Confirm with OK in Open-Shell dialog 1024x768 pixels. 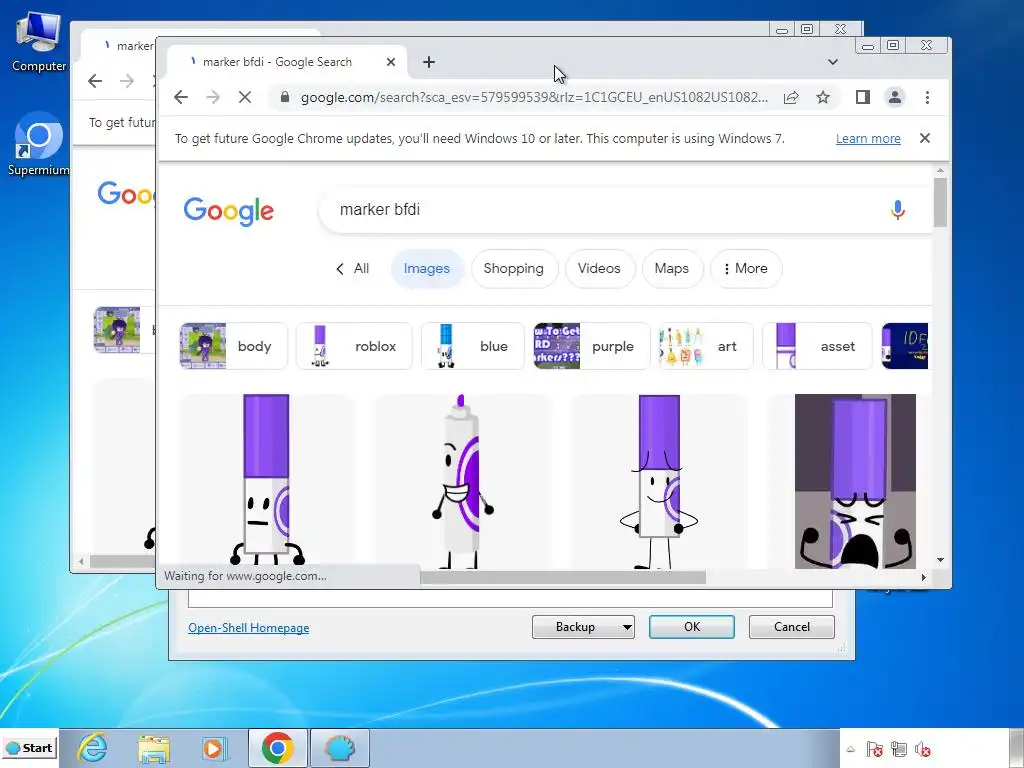pyautogui.click(x=692, y=627)
